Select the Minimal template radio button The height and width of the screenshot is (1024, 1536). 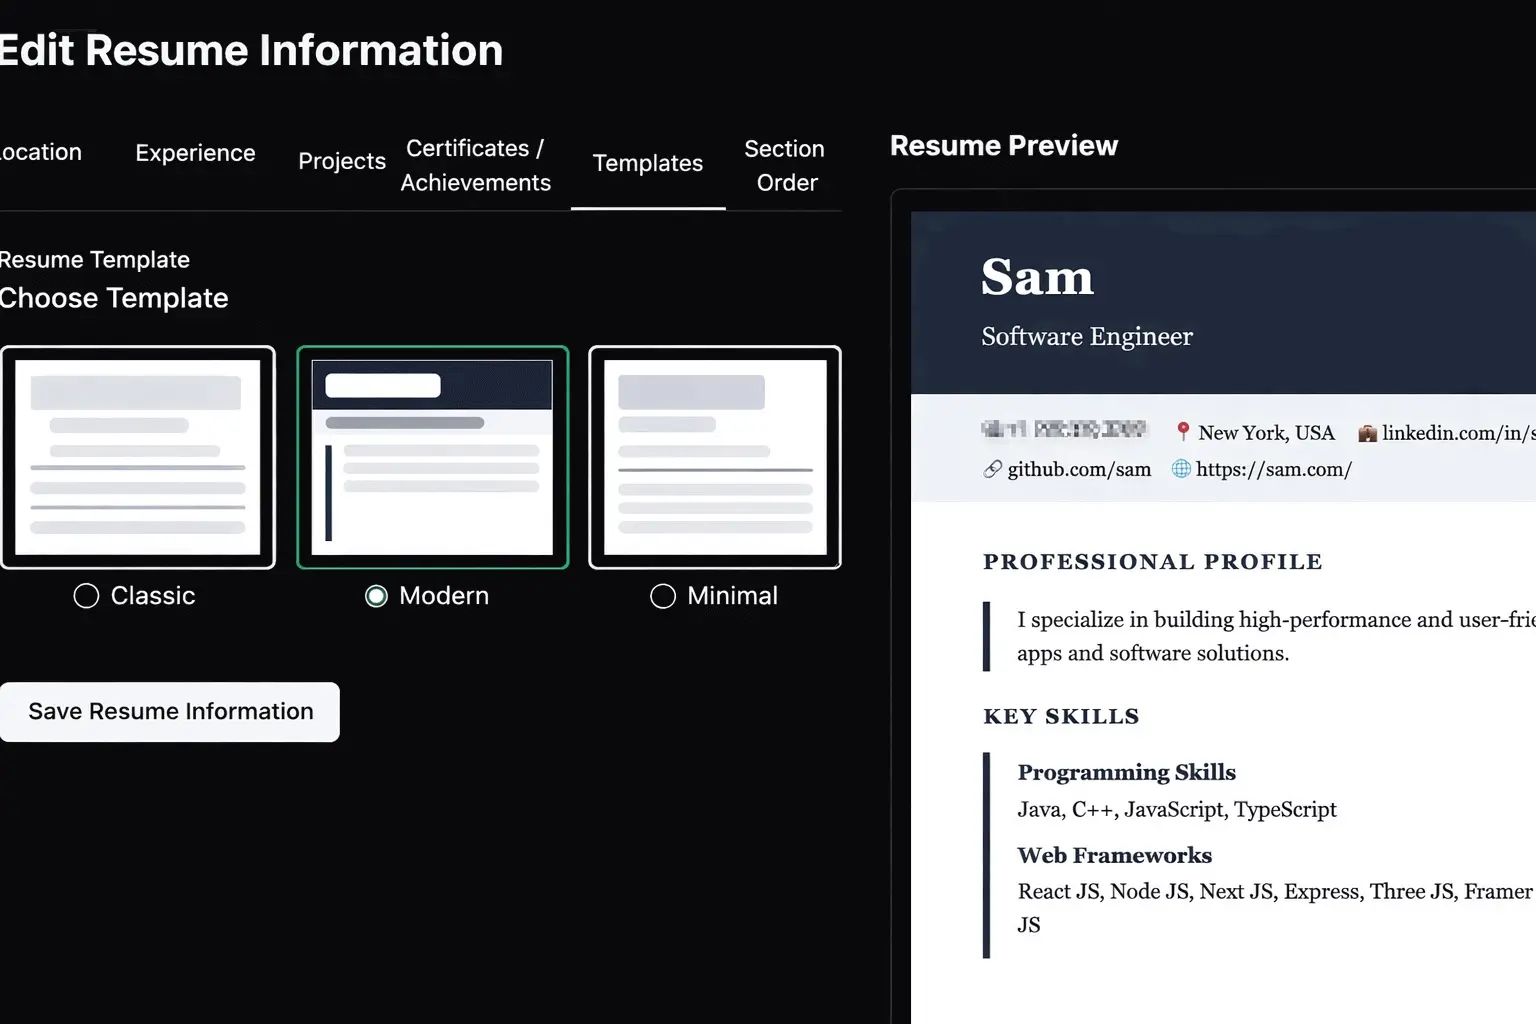coord(663,595)
